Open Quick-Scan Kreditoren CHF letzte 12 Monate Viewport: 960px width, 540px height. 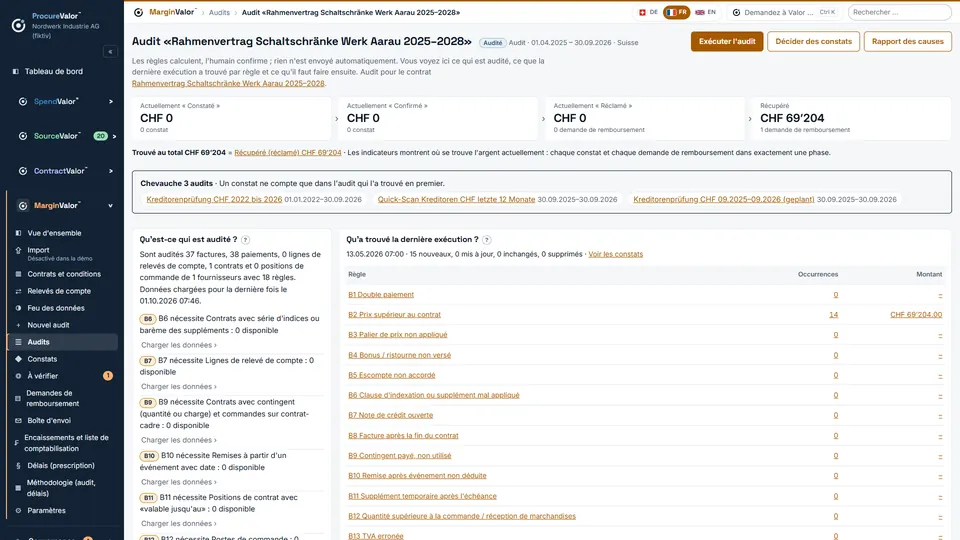point(456,200)
